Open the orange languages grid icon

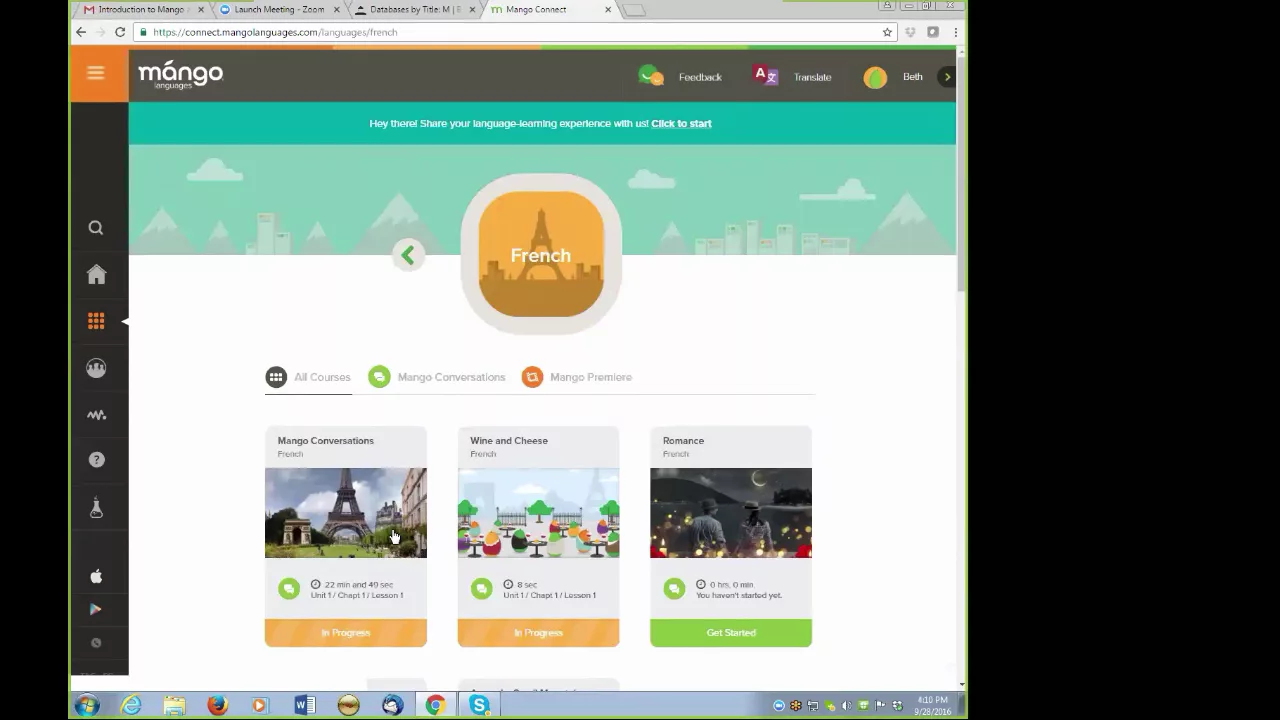tap(96, 321)
